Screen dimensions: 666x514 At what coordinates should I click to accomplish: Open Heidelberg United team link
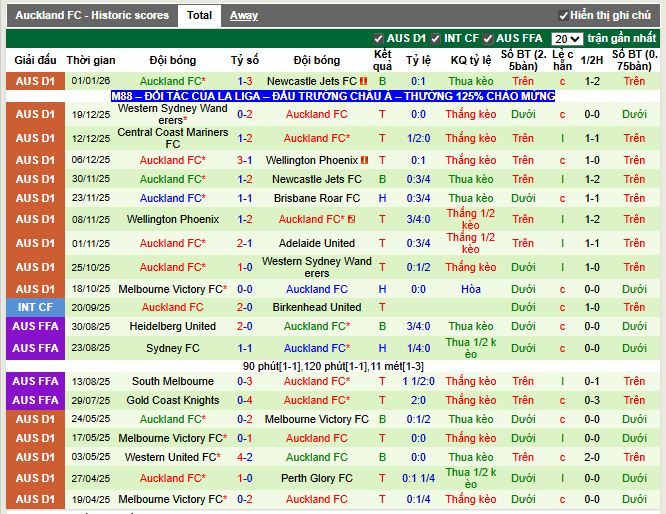pos(172,326)
